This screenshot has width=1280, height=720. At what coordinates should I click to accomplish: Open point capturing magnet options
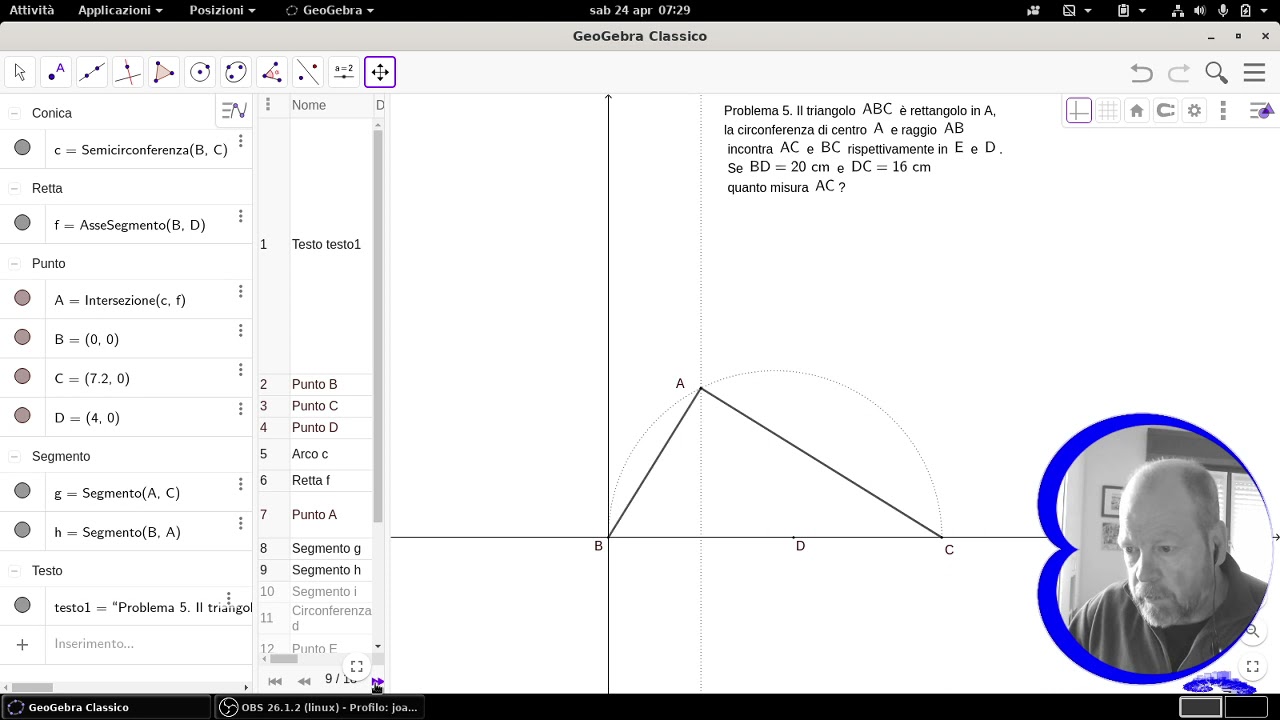(1166, 111)
